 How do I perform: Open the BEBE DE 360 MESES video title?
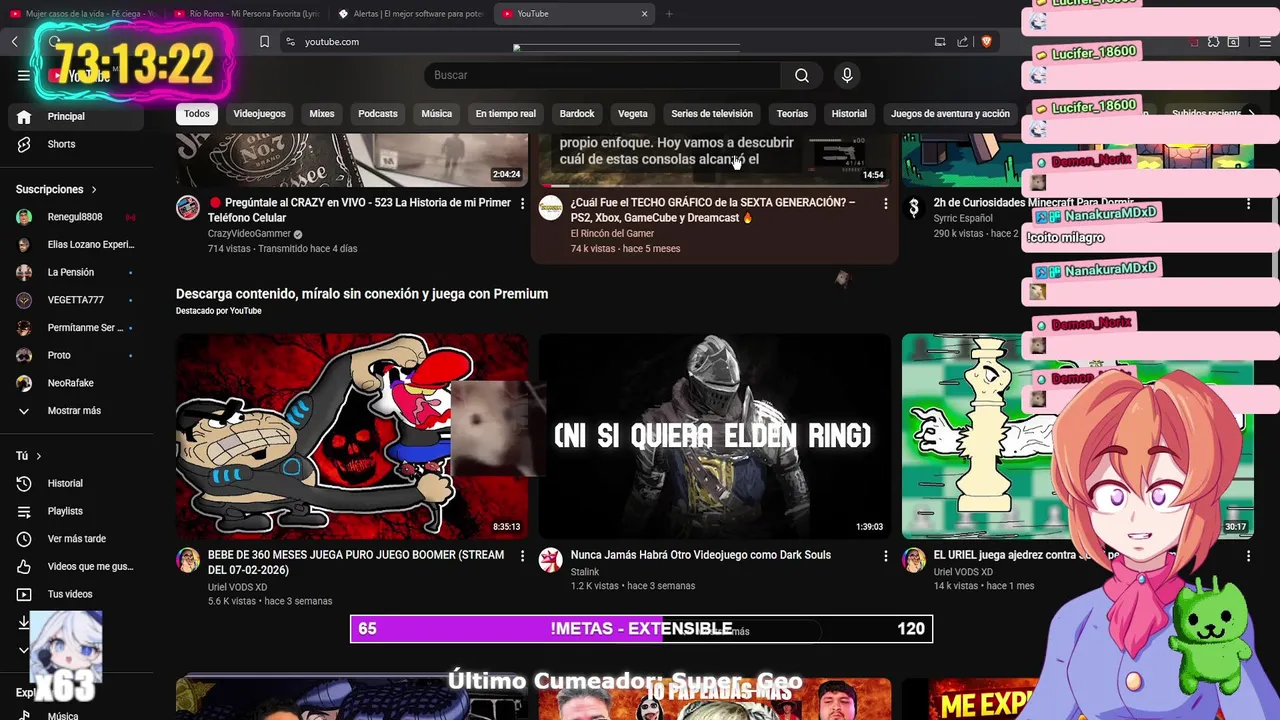pos(356,562)
